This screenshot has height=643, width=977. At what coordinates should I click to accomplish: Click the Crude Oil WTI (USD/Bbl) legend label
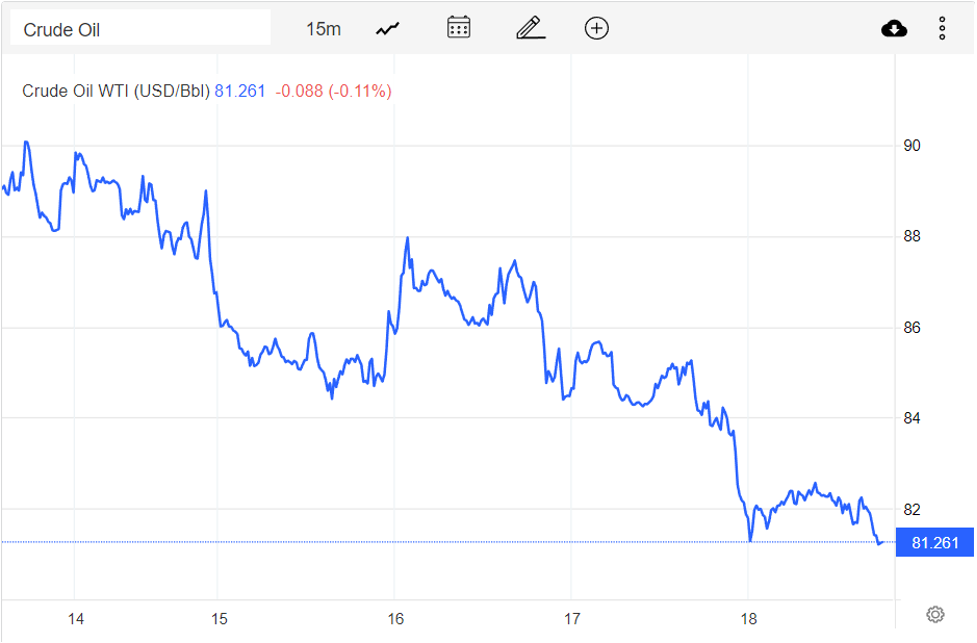116,91
